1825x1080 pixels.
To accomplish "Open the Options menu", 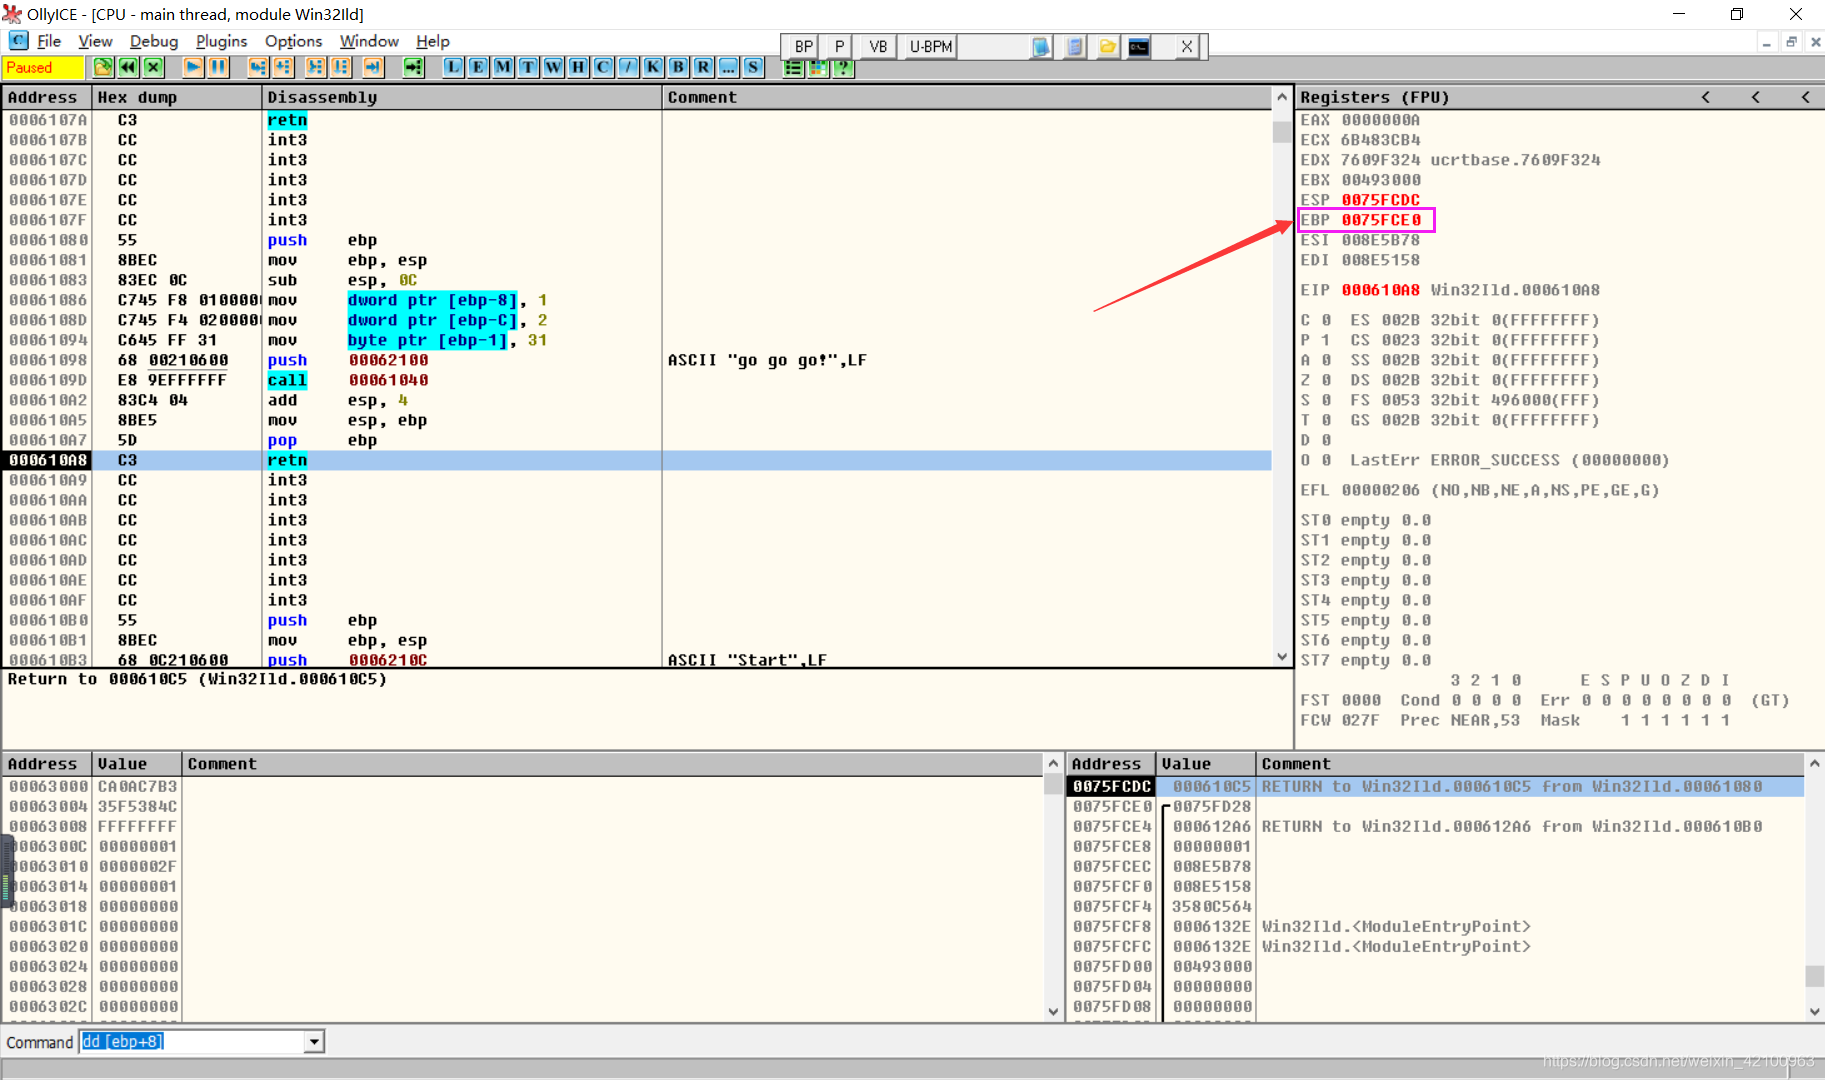I will [293, 41].
